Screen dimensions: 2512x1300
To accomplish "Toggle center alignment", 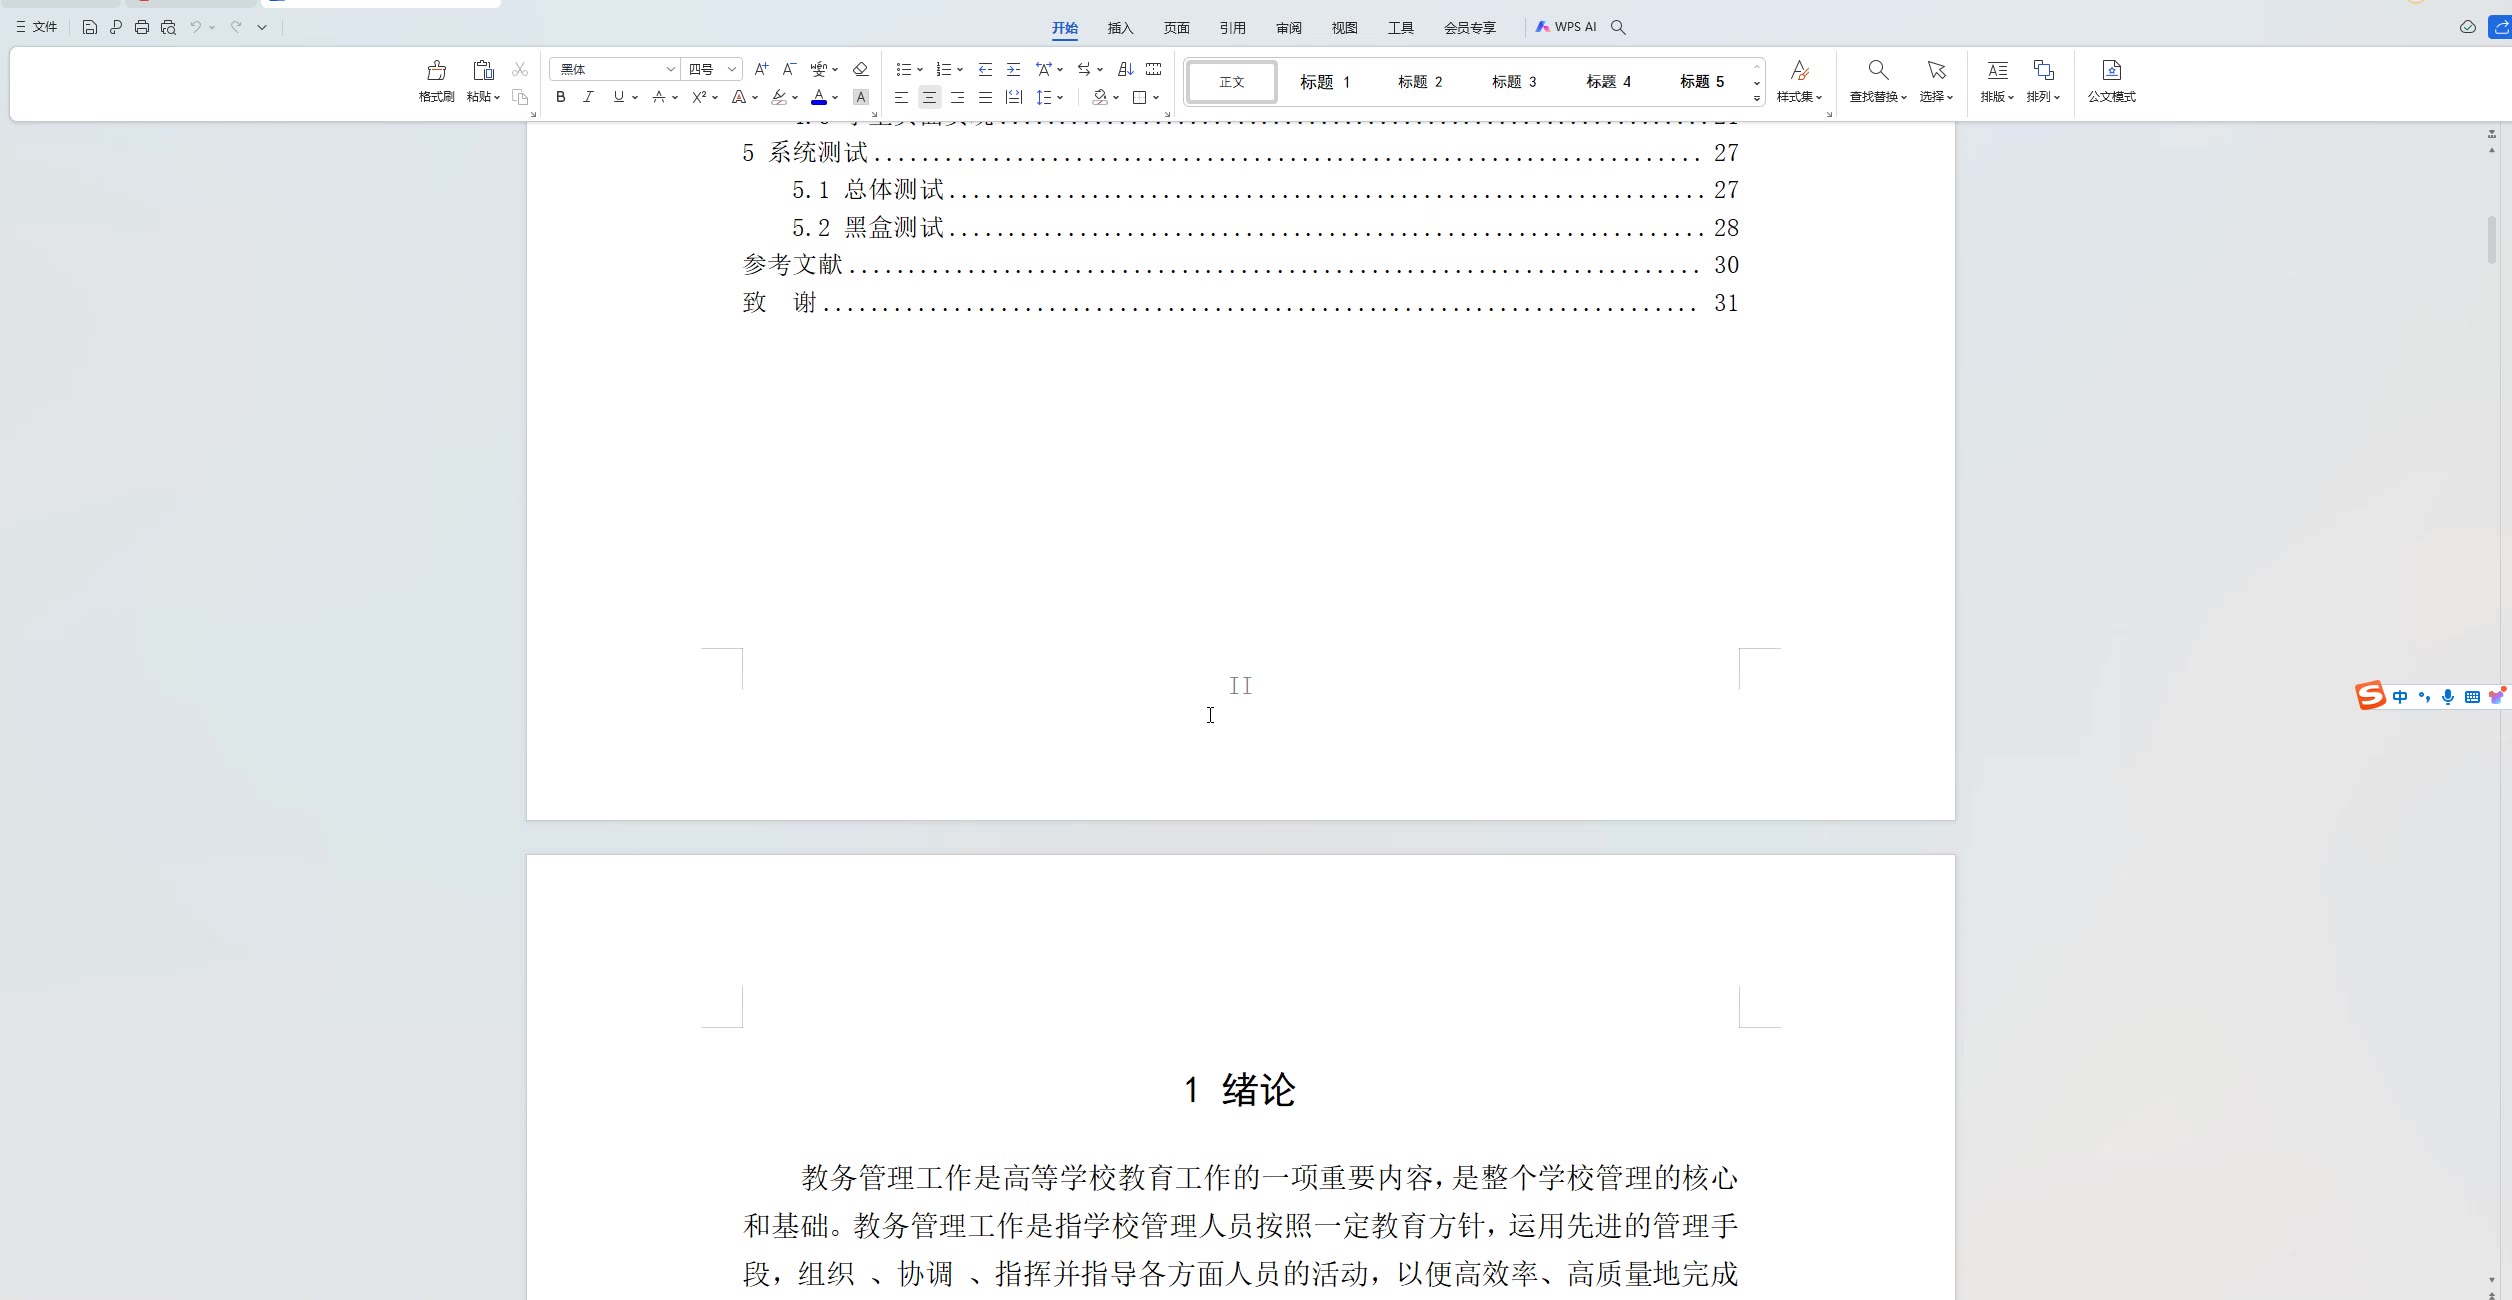I will coord(929,97).
